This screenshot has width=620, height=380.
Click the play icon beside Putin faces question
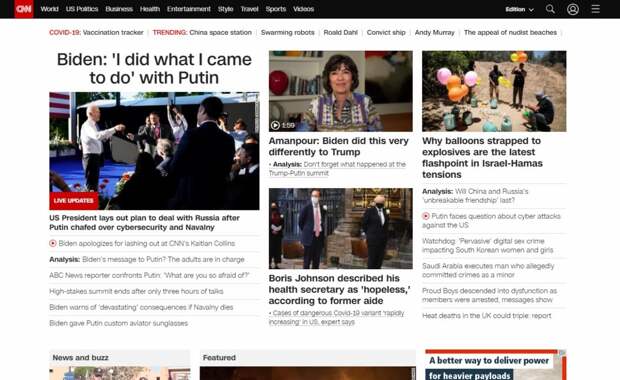tap(425, 216)
